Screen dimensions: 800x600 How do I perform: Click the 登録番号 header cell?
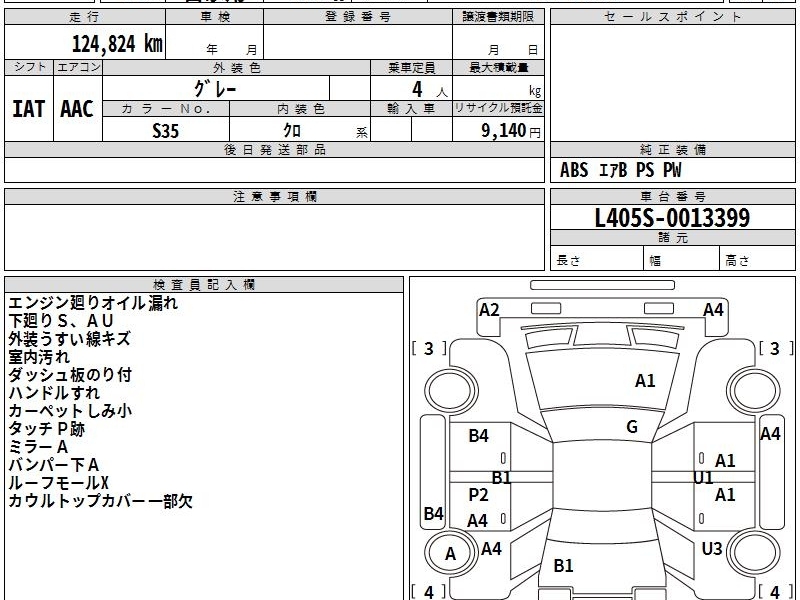pyautogui.click(x=358, y=17)
